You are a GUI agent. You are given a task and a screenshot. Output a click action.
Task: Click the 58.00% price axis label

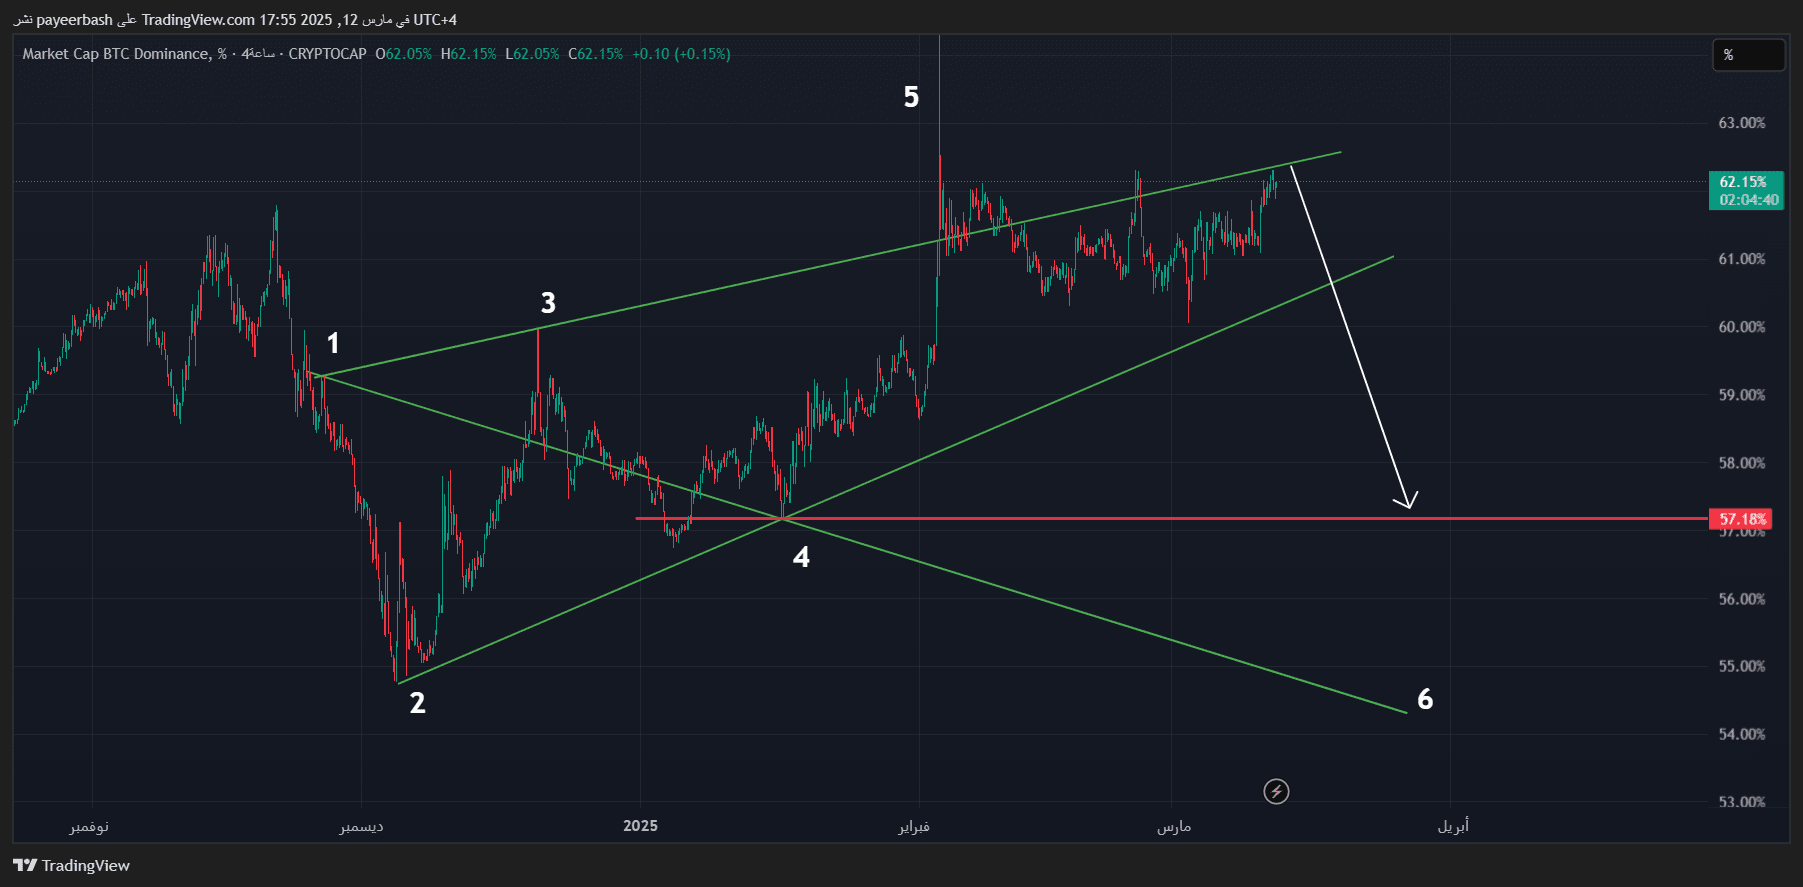[x=1742, y=463]
